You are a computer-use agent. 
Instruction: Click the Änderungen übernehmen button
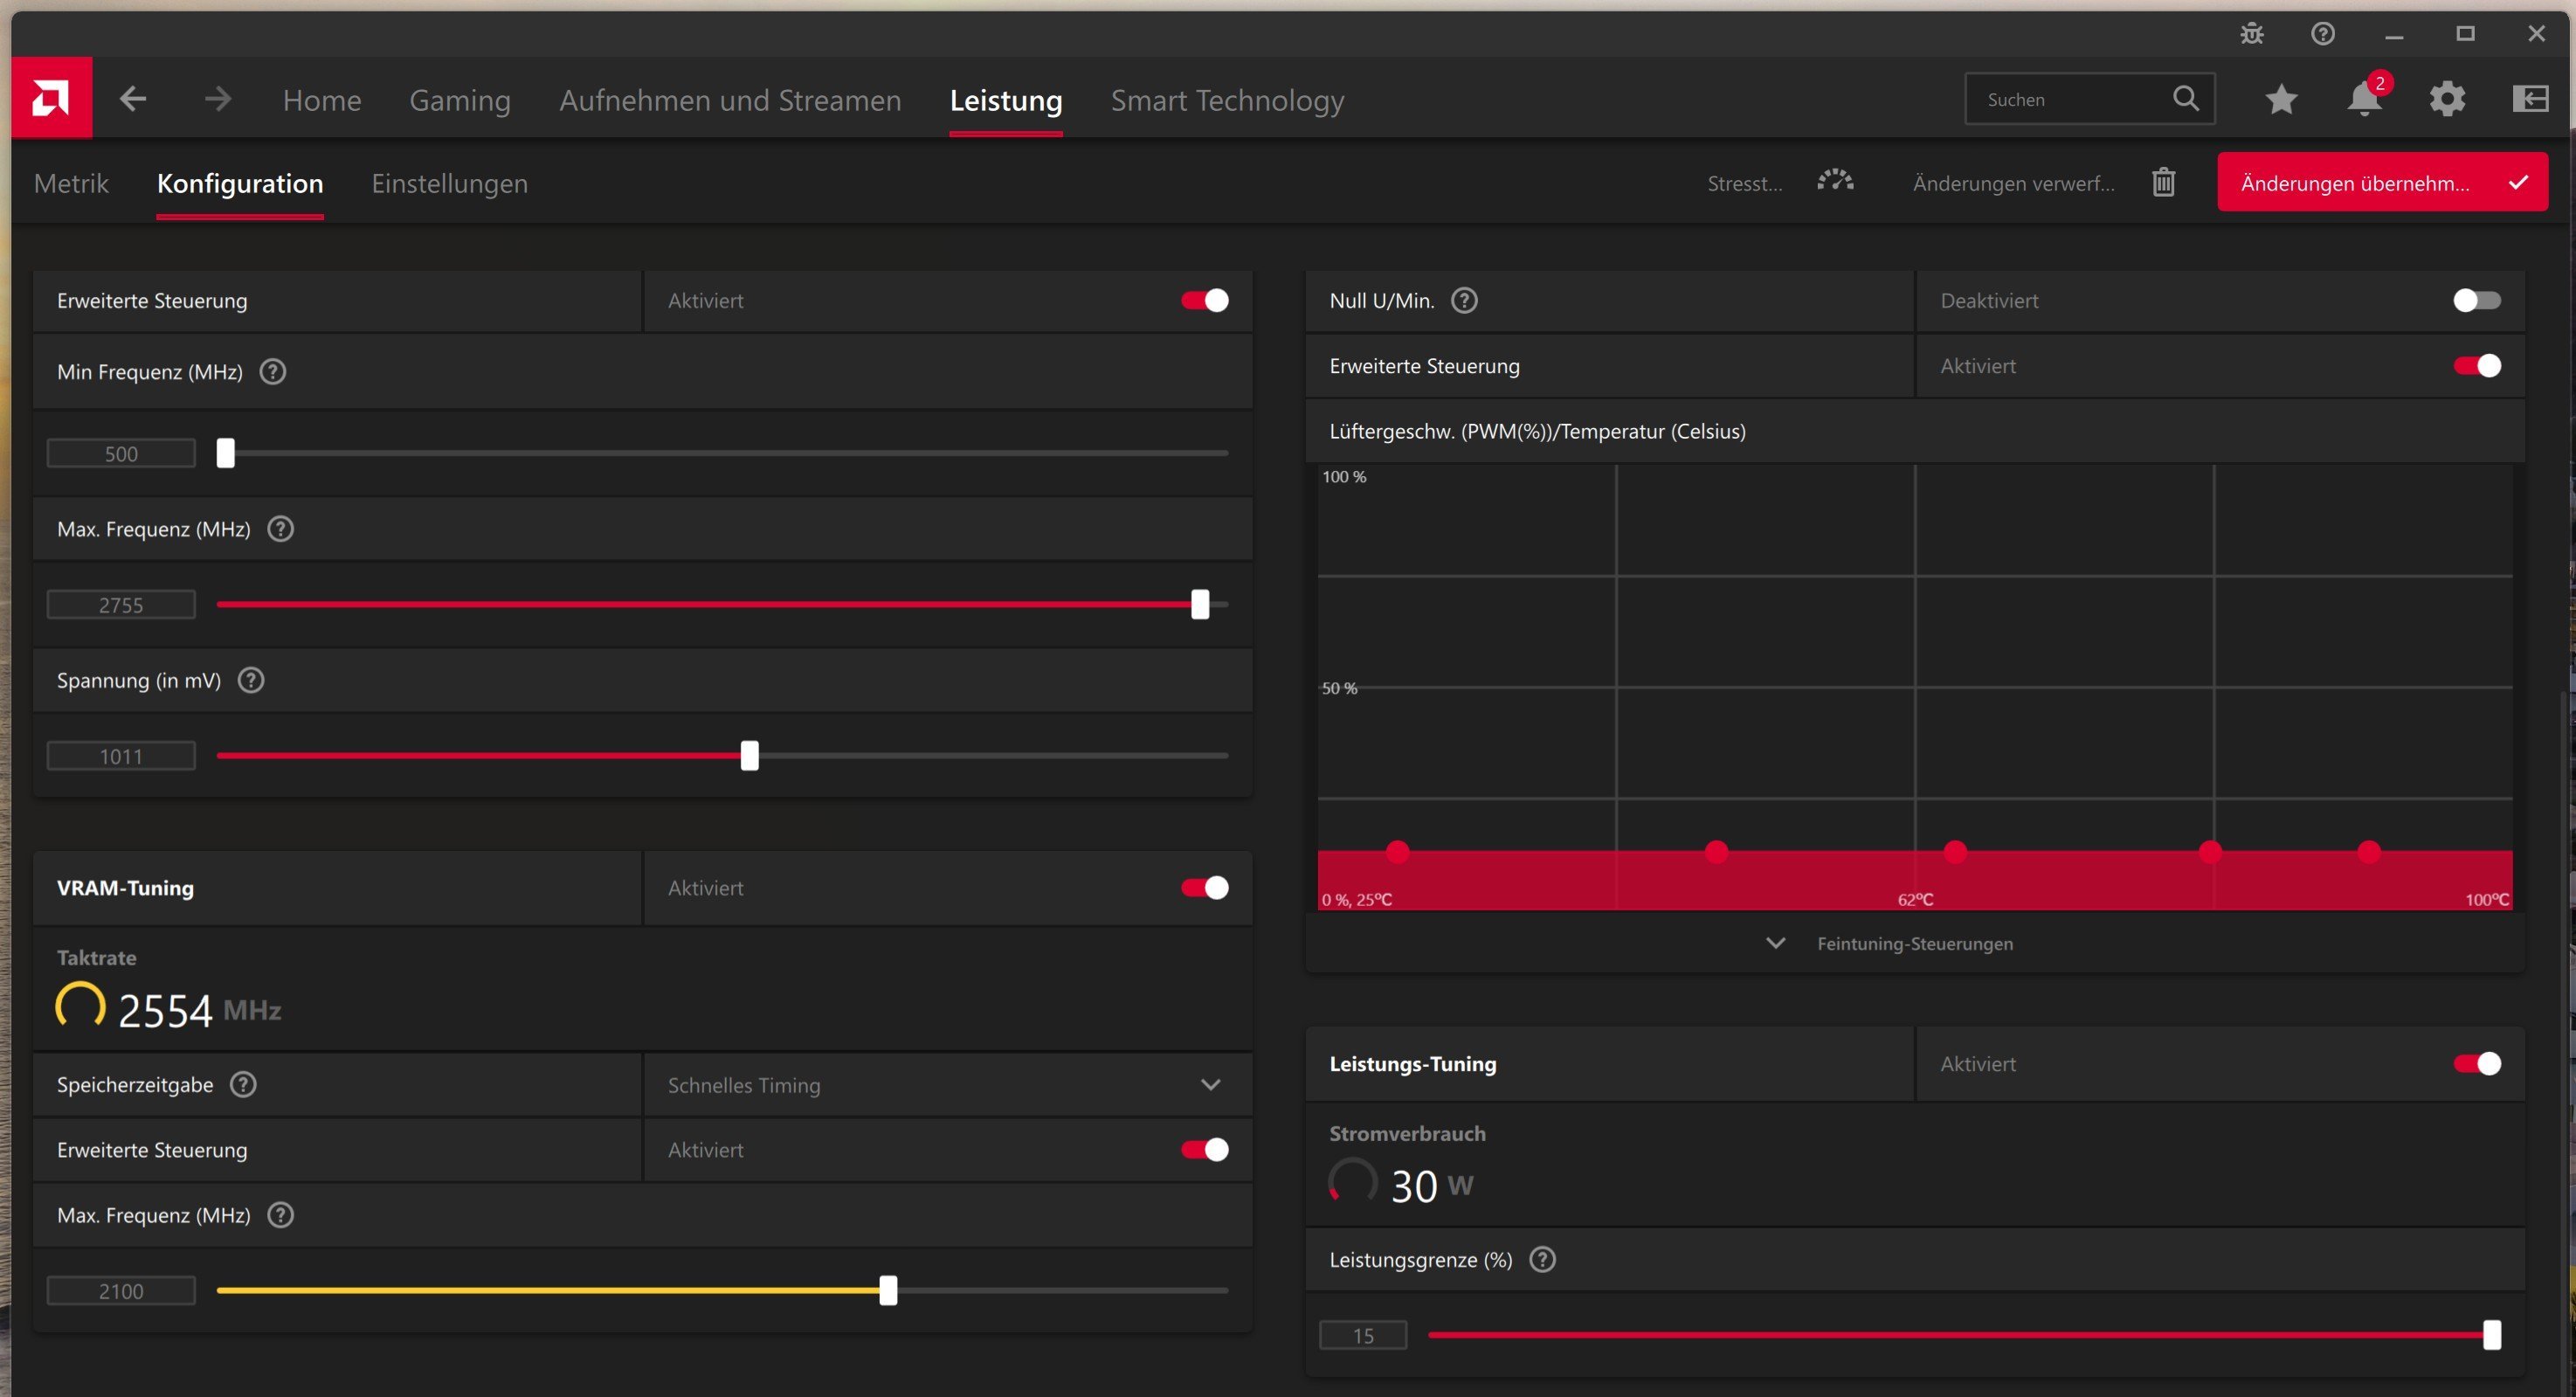click(2381, 182)
